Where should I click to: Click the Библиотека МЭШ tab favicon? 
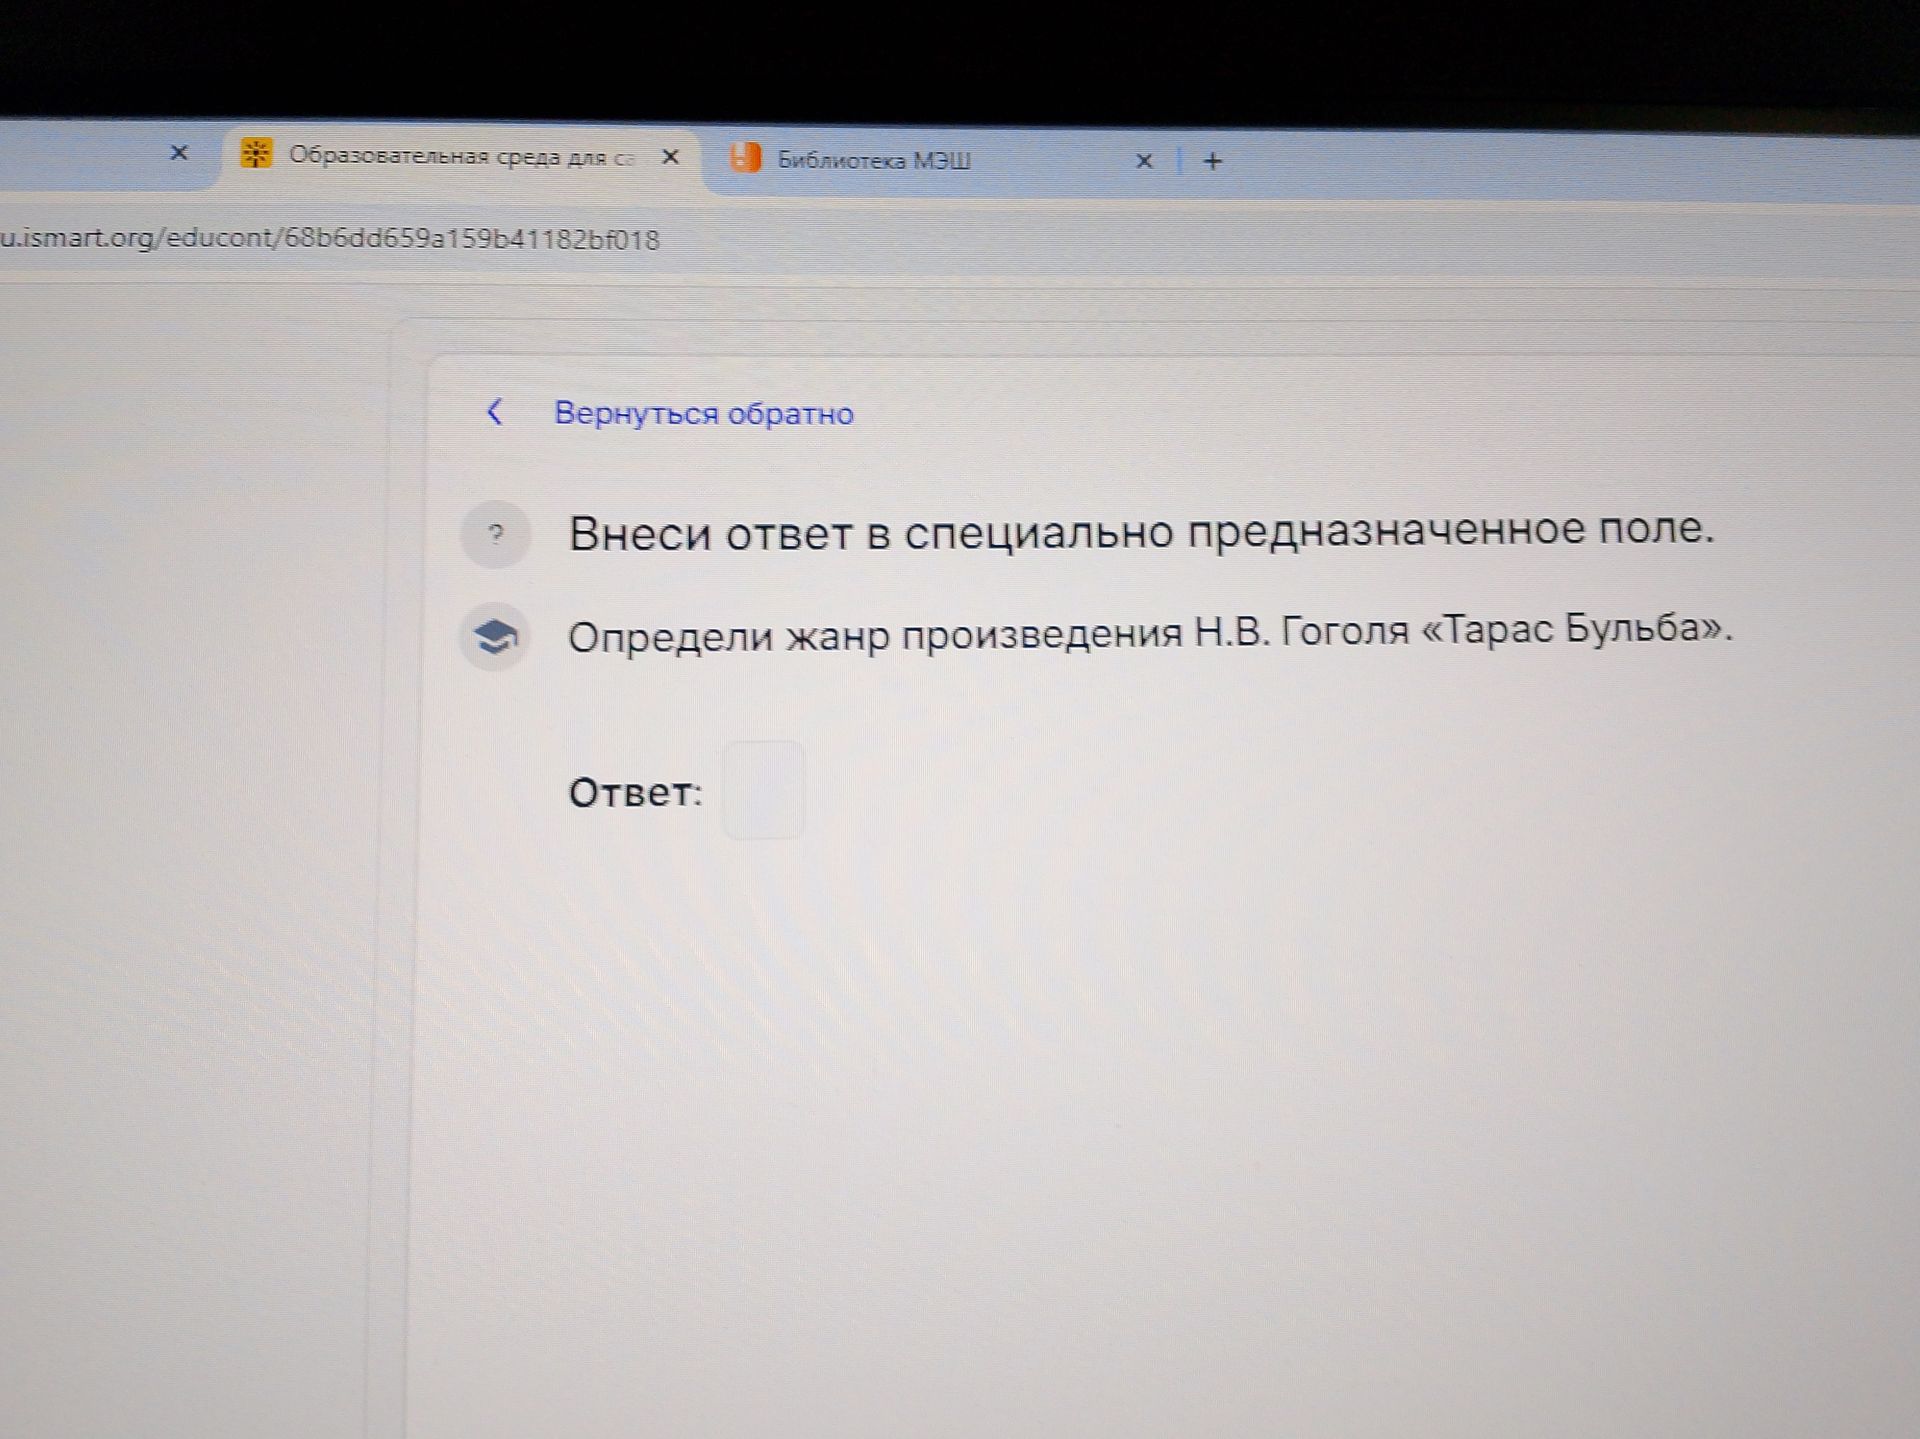tap(745, 158)
